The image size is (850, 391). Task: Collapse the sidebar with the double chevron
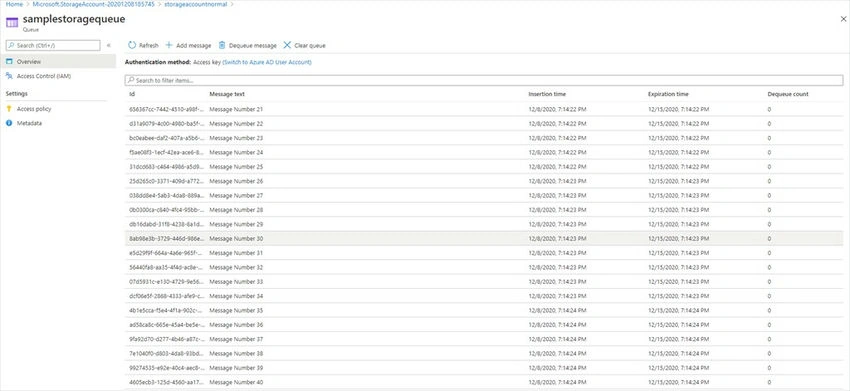[x=108, y=46]
